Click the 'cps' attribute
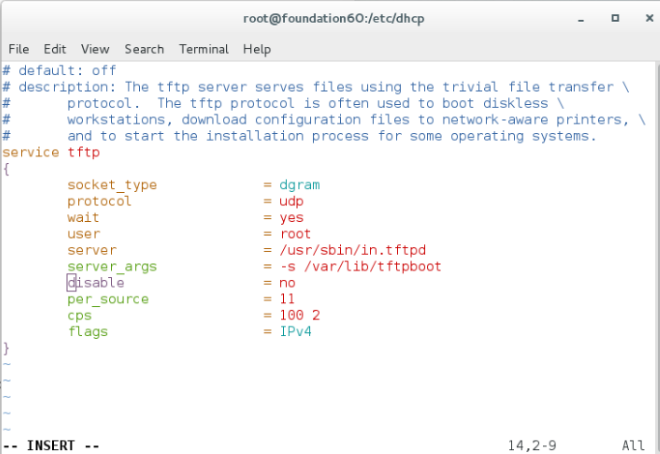This screenshot has width=660, height=454. [x=79, y=316]
